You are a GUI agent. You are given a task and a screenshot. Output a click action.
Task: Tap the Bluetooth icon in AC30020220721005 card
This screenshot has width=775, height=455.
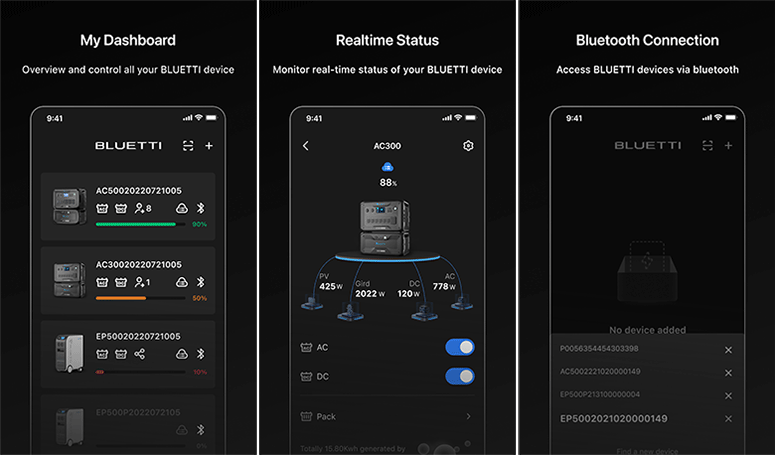coord(200,282)
